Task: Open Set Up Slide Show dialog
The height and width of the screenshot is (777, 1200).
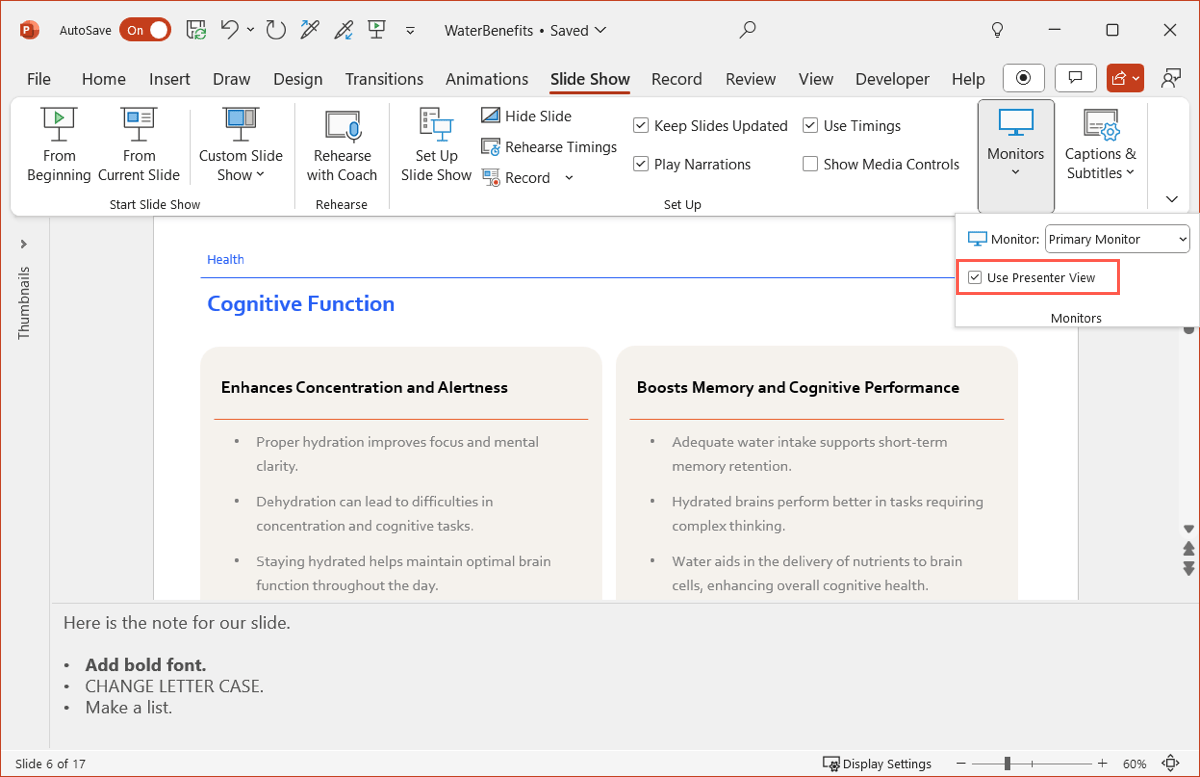Action: 436,146
